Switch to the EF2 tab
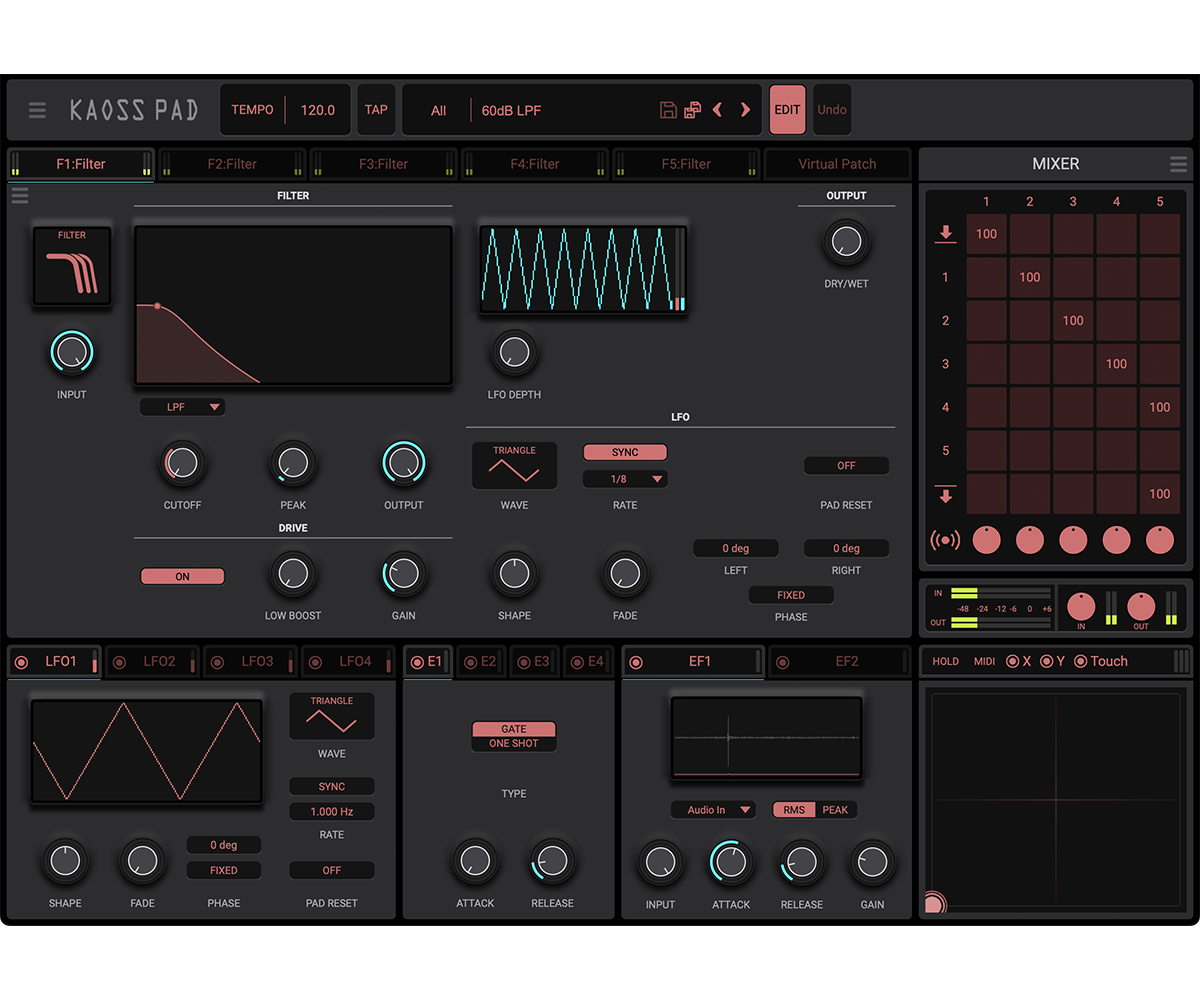Screen dimensions: 1200x1000 point(839,661)
